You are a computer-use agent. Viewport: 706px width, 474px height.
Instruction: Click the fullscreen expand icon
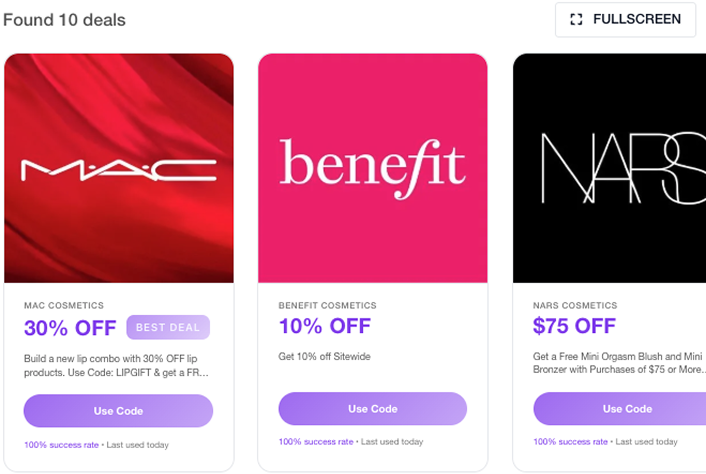[576, 19]
